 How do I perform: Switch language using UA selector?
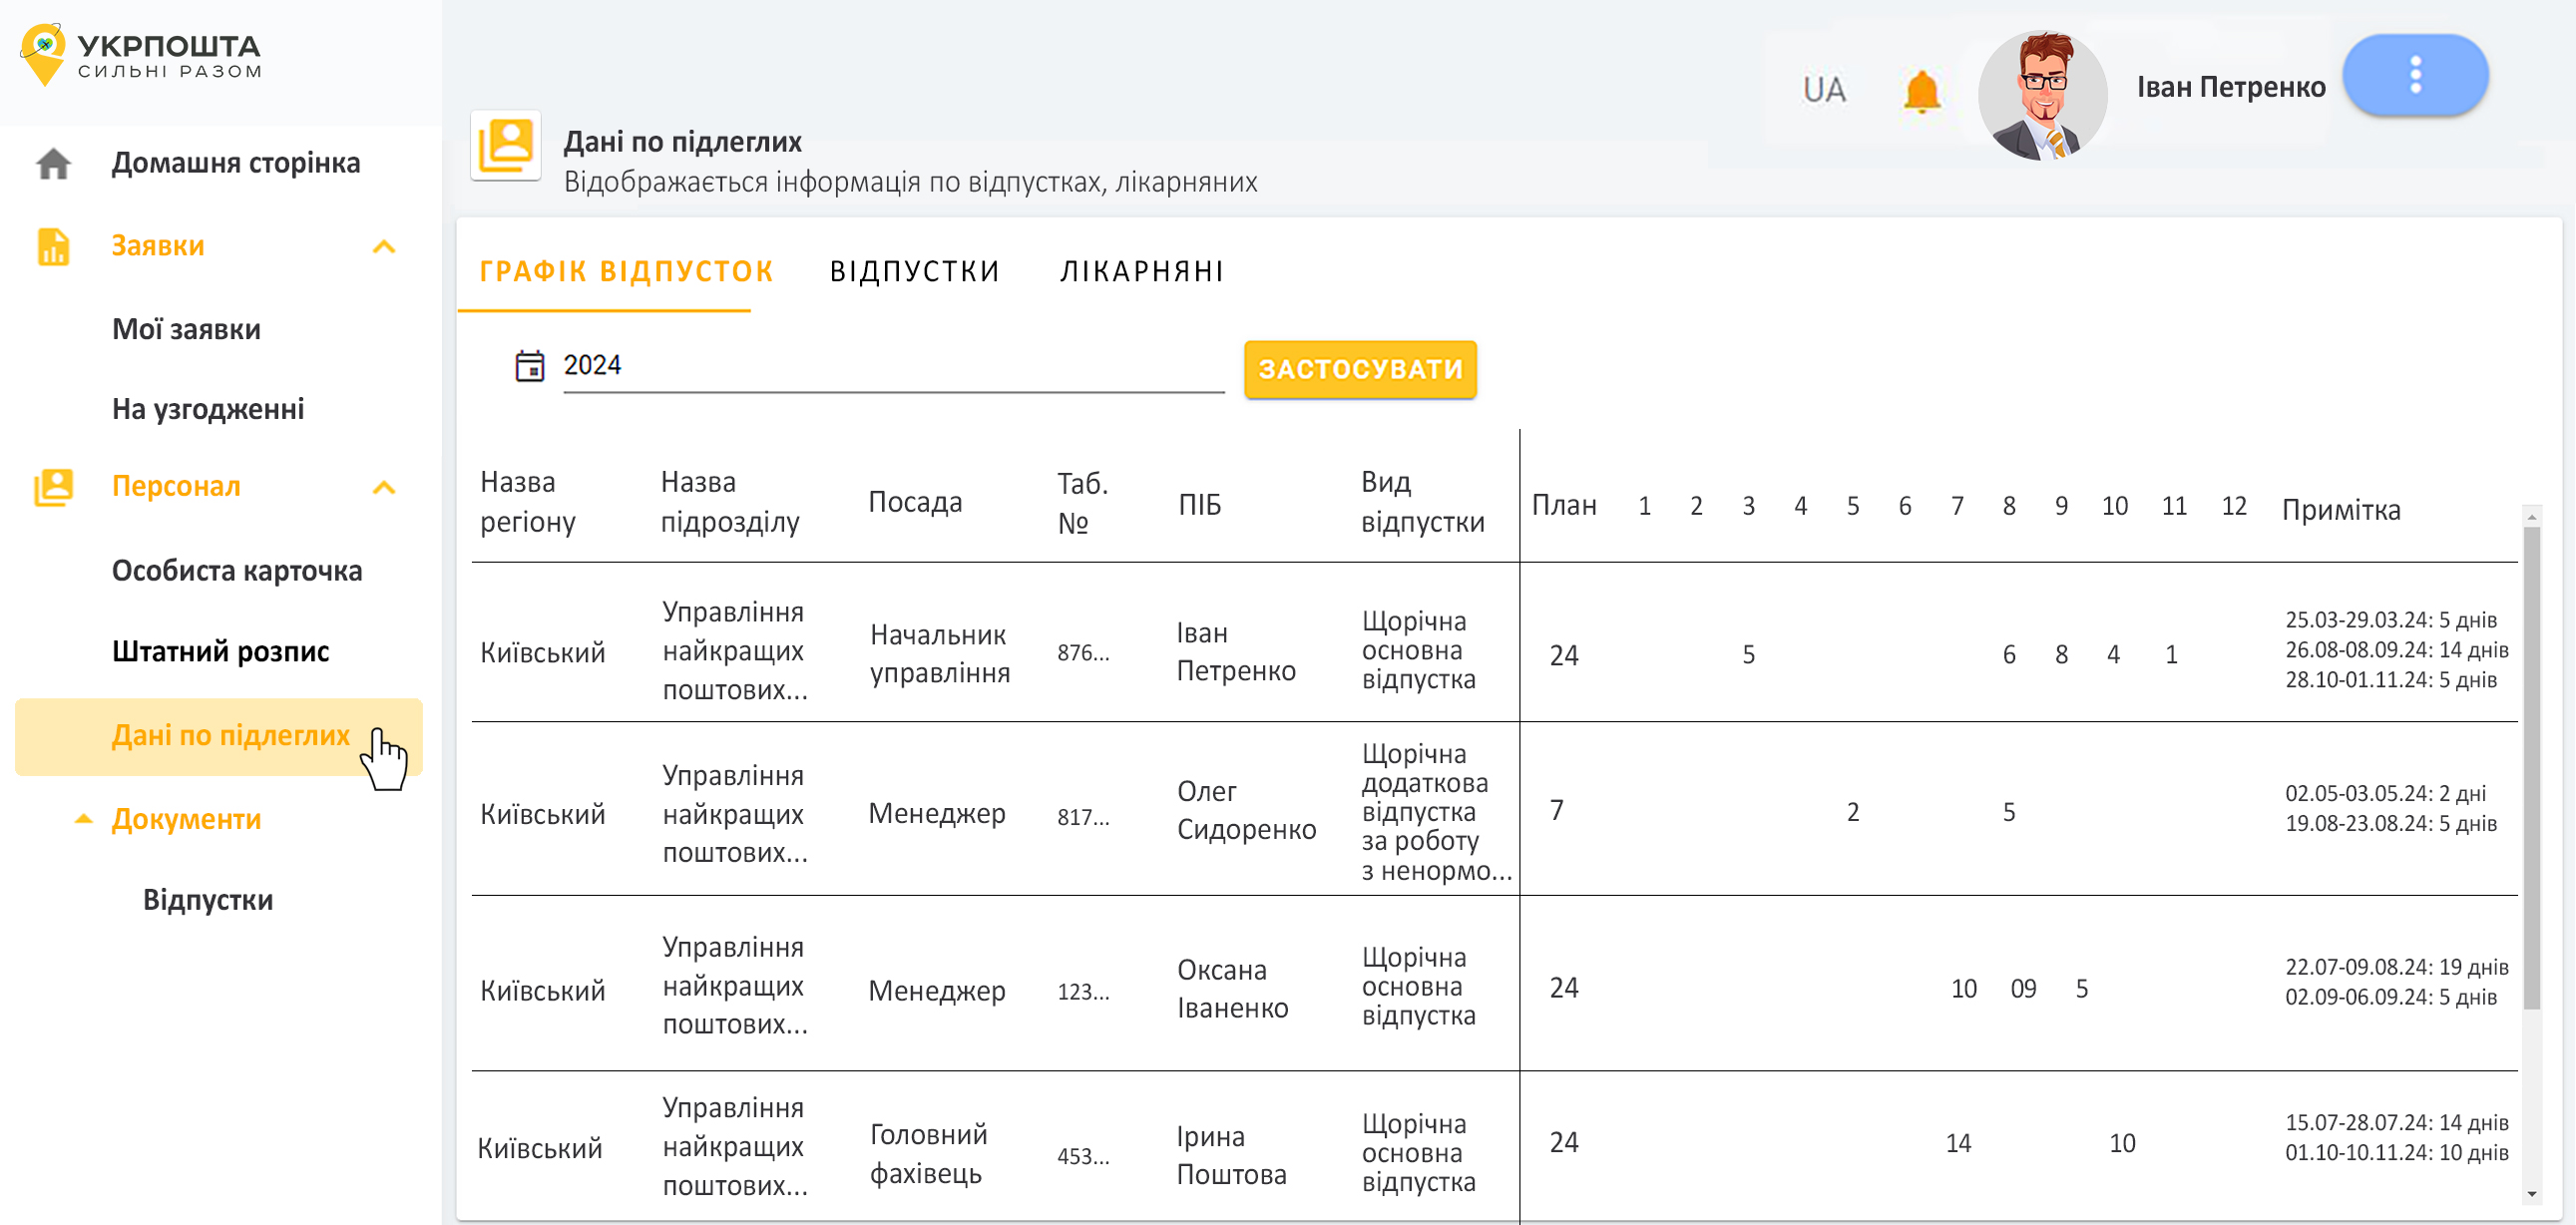pos(1823,90)
